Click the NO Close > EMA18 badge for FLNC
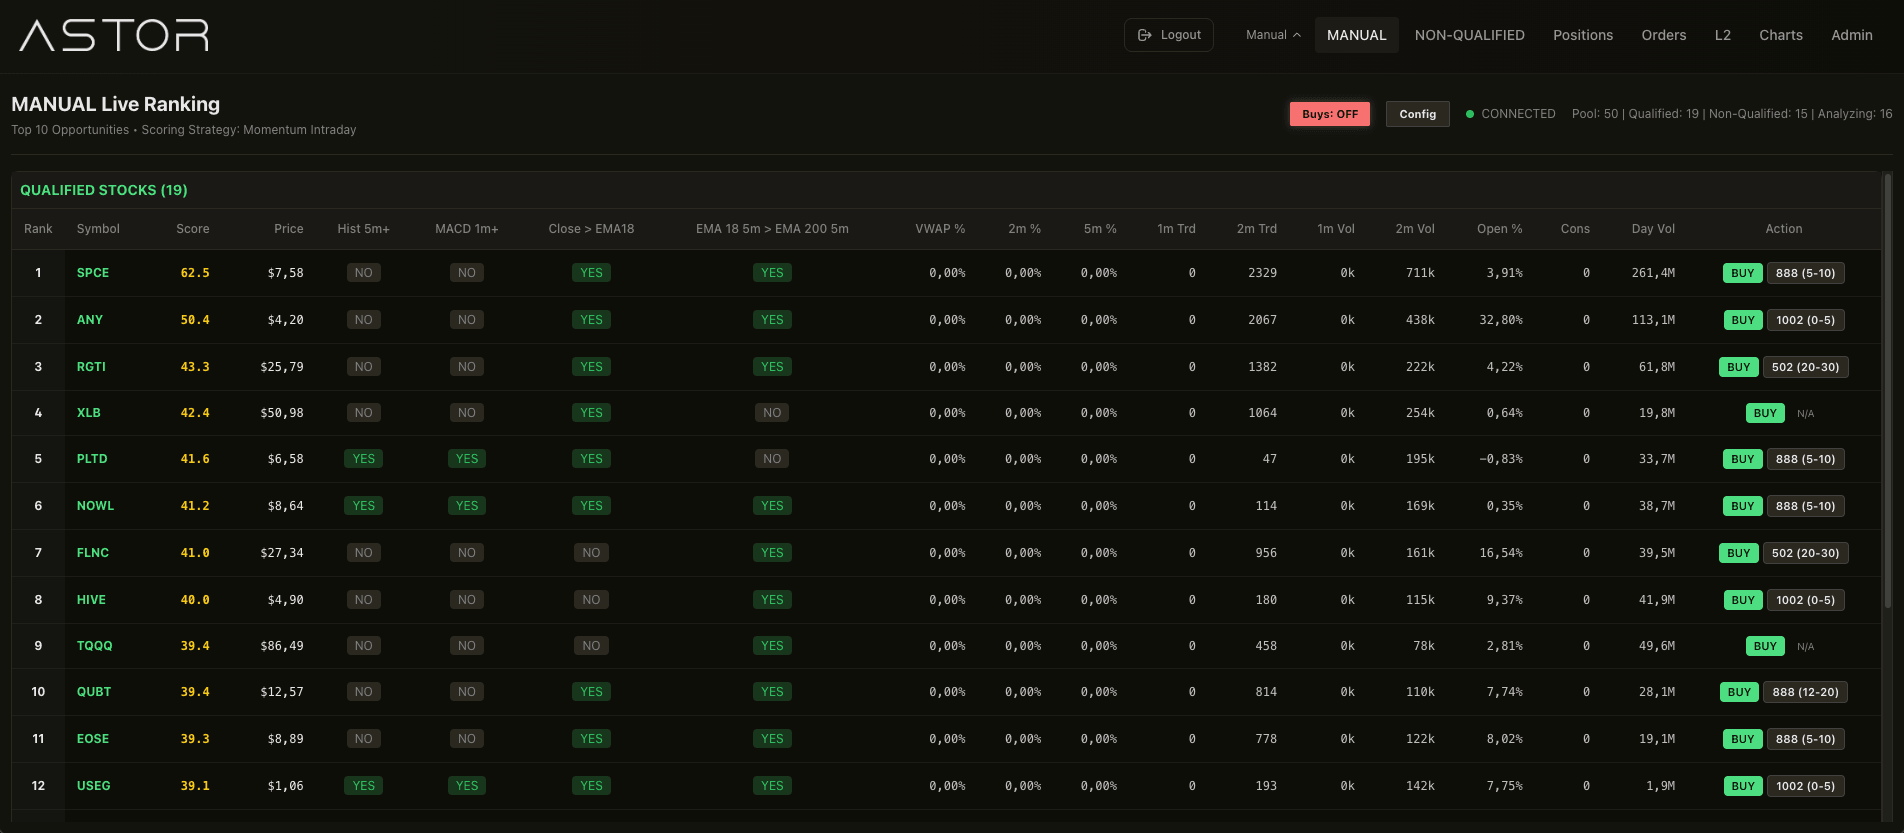 (x=591, y=553)
